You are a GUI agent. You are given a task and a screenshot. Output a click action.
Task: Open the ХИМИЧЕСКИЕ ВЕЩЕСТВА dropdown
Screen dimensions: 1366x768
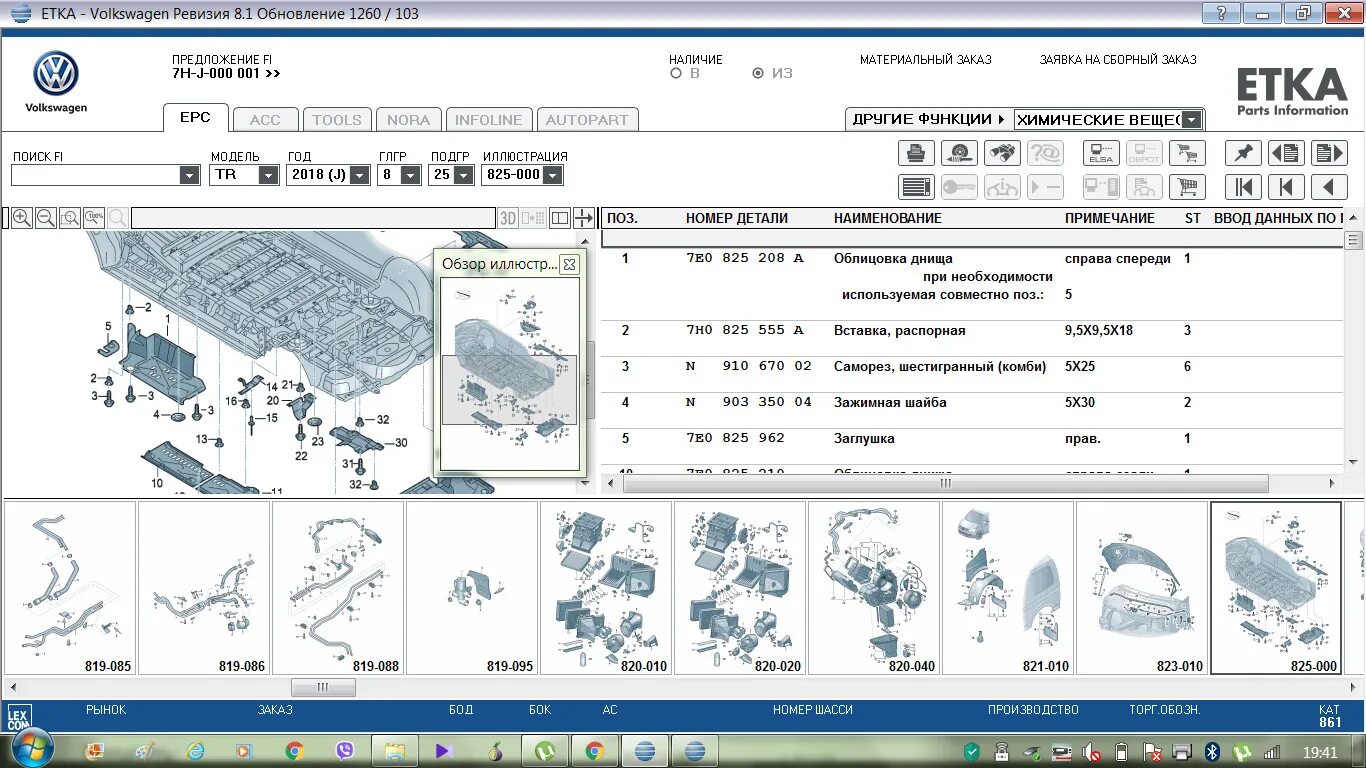[1191, 120]
